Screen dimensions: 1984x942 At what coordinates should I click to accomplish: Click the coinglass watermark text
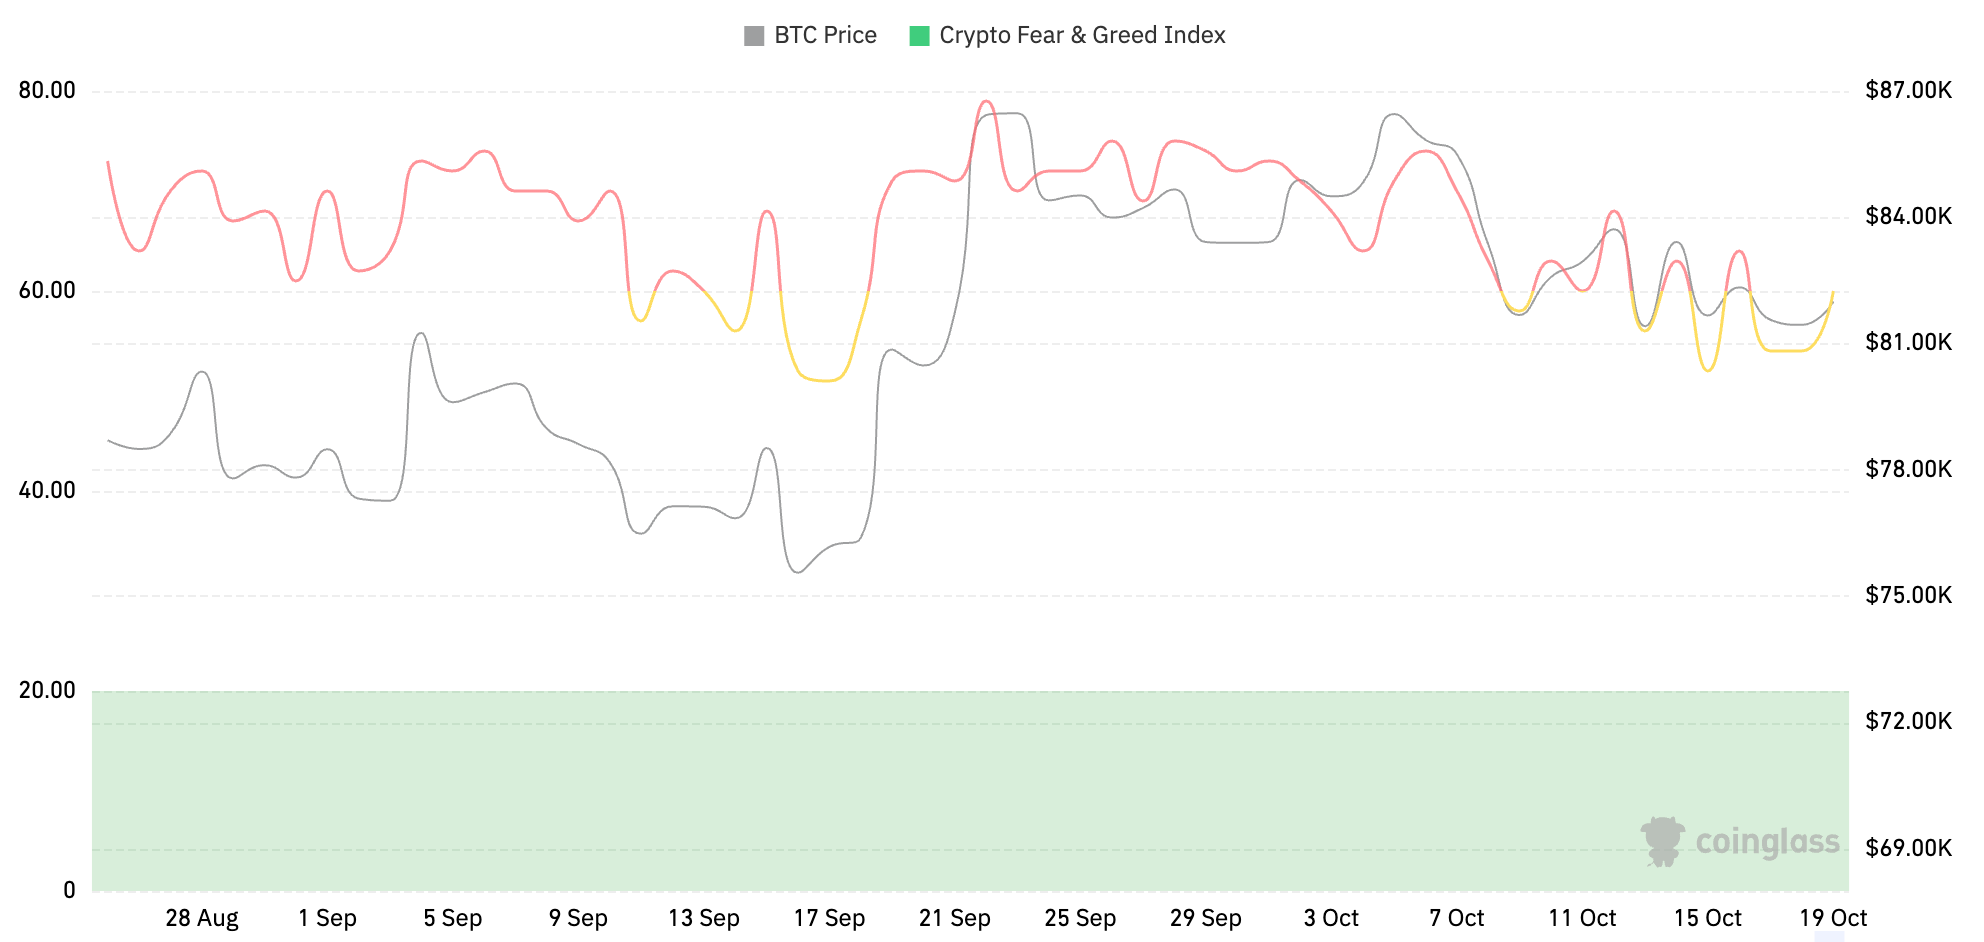pos(1768,842)
